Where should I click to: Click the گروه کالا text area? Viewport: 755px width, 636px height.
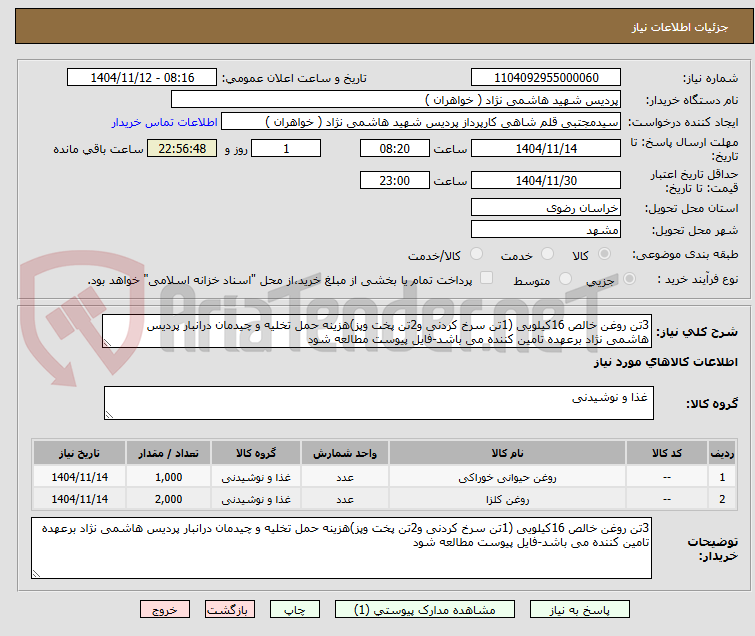pyautogui.click(x=379, y=403)
